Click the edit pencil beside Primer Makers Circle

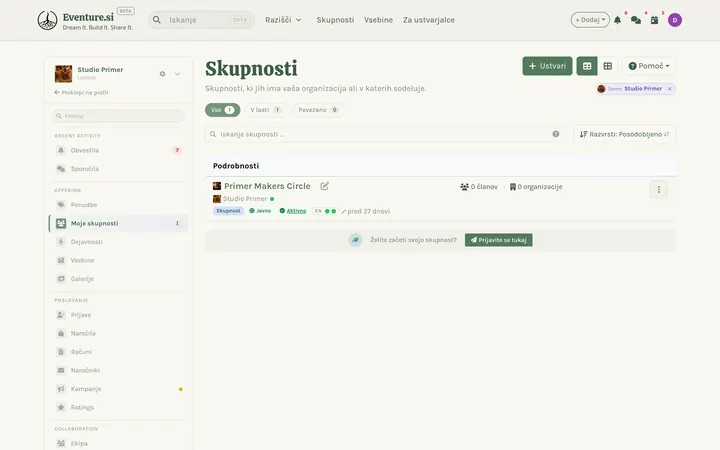coord(325,186)
